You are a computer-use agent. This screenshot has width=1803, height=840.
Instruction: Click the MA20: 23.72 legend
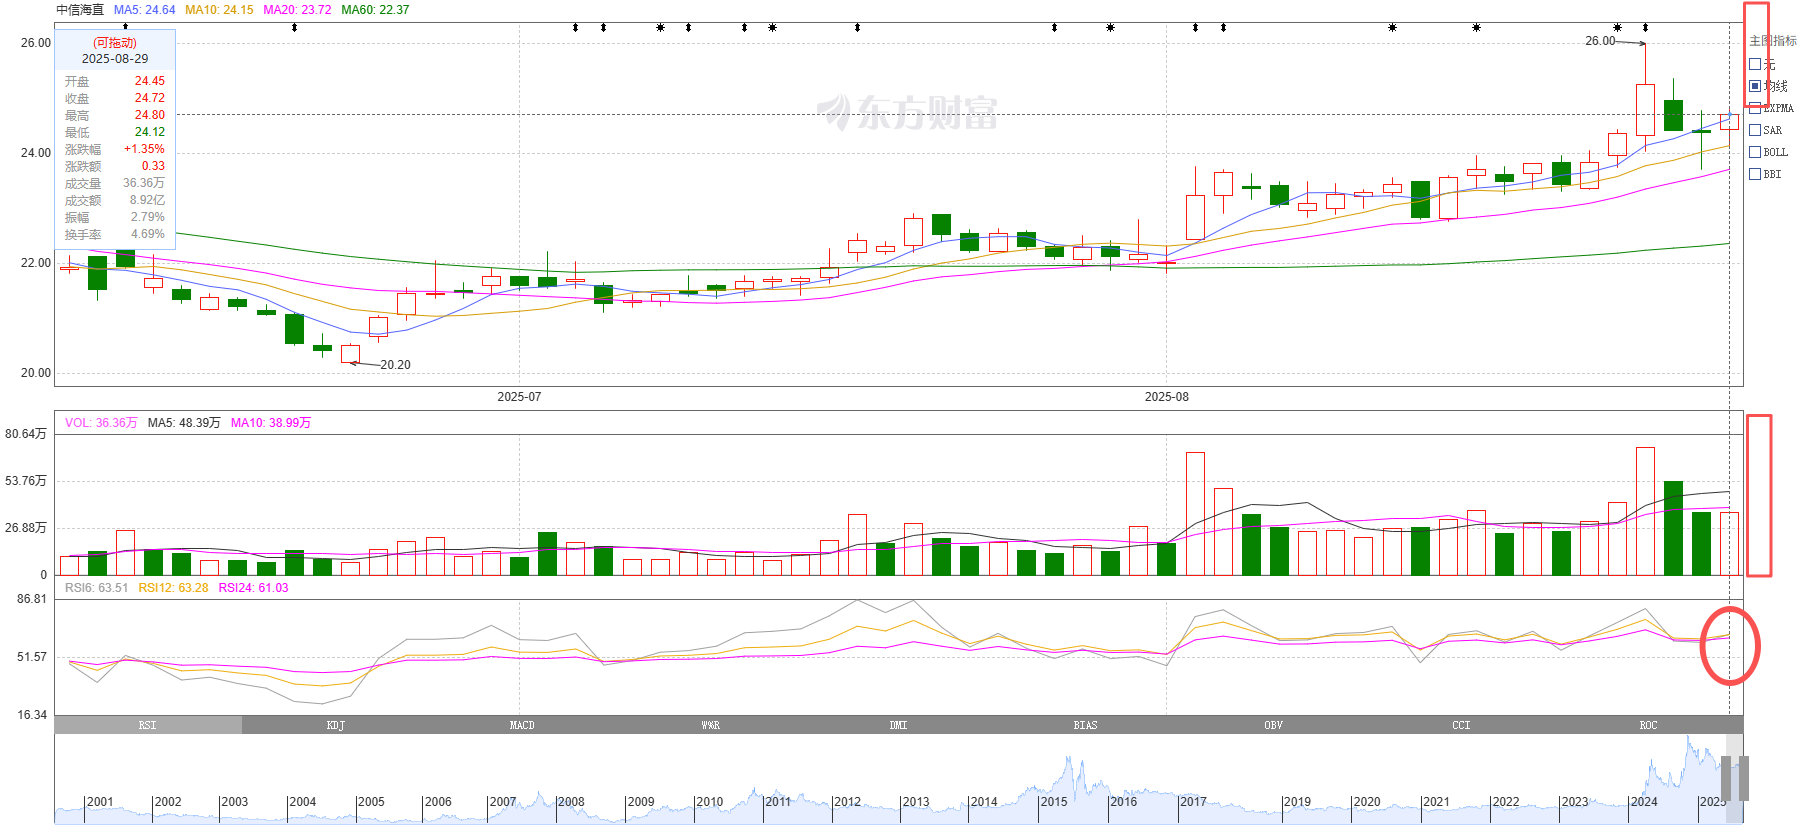point(297,10)
